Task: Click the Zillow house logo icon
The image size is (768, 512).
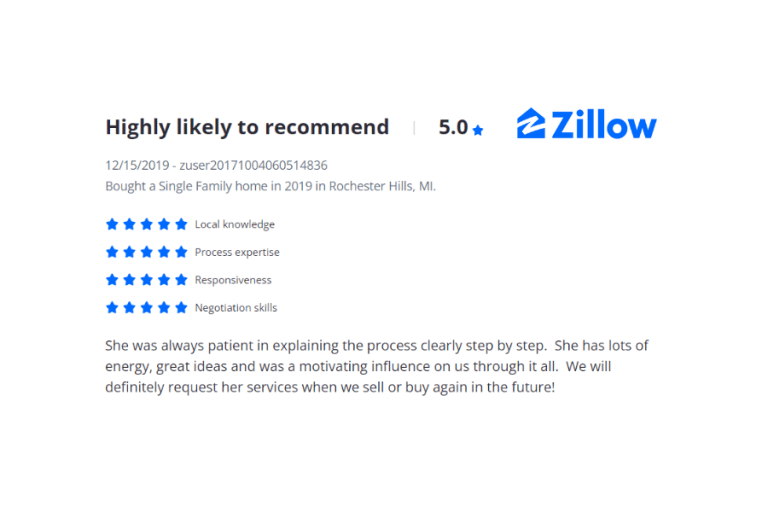Action: (531, 124)
